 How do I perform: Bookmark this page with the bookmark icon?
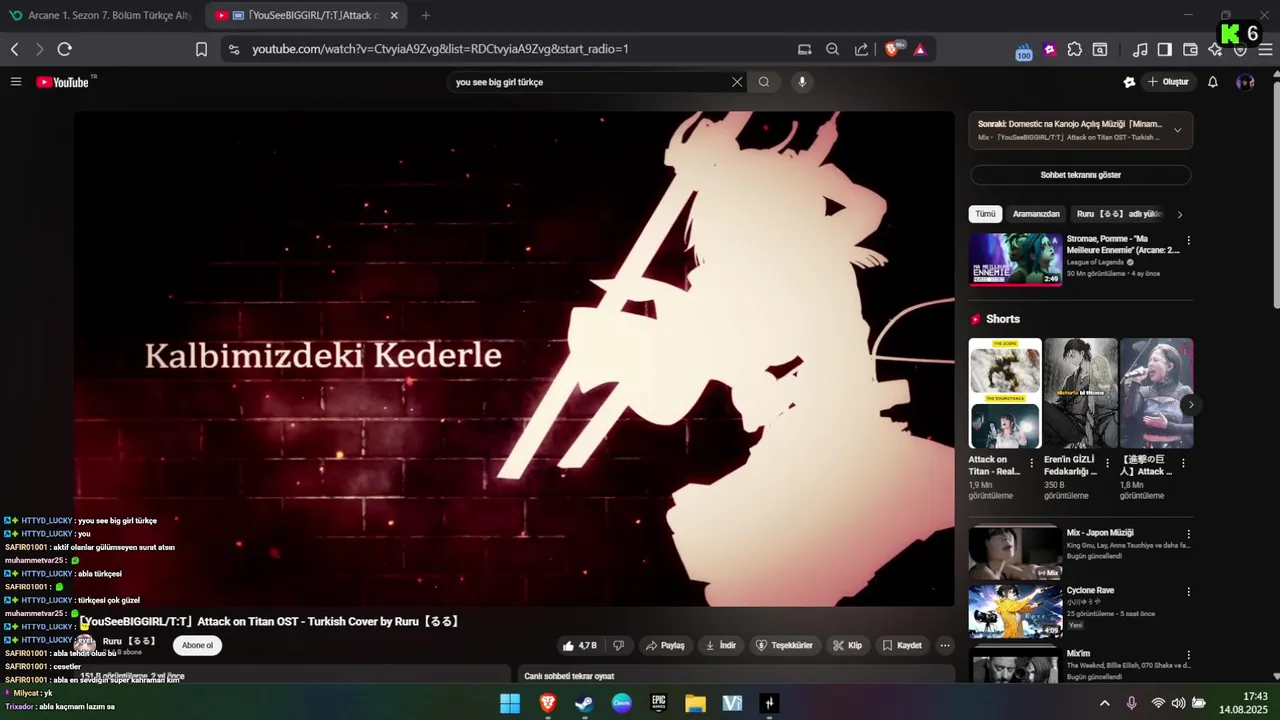point(201,49)
